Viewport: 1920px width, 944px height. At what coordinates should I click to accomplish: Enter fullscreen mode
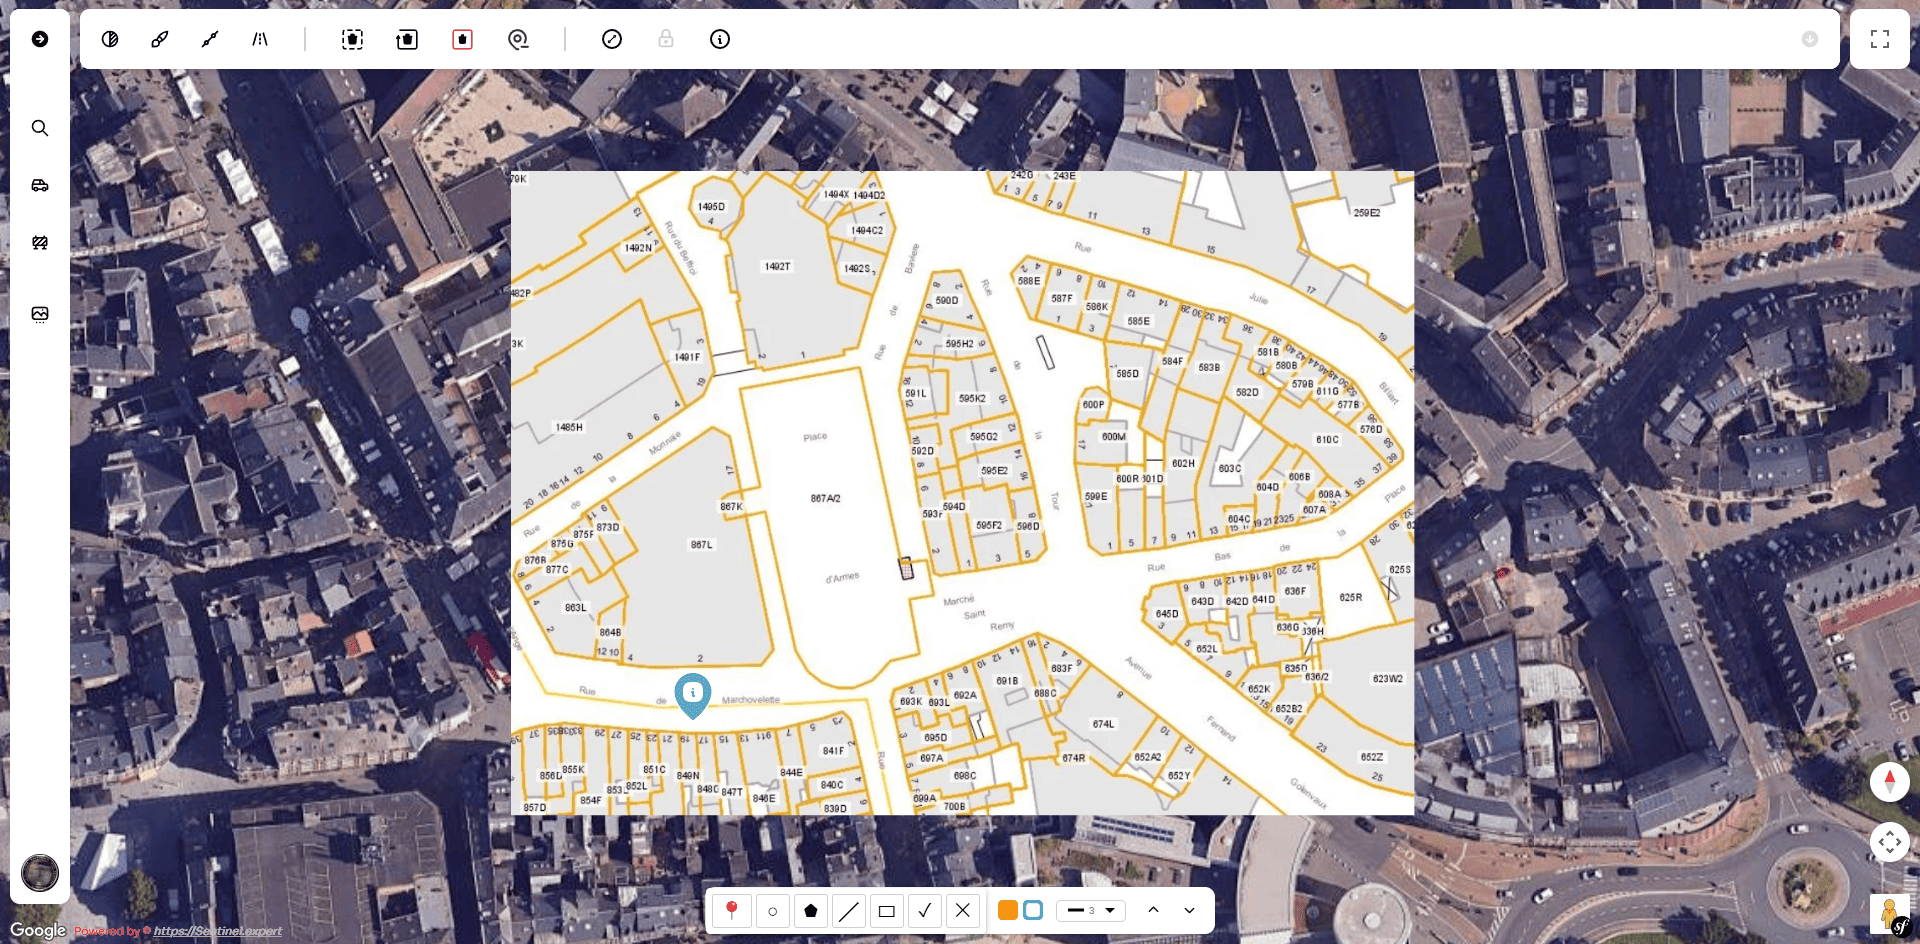click(1880, 39)
